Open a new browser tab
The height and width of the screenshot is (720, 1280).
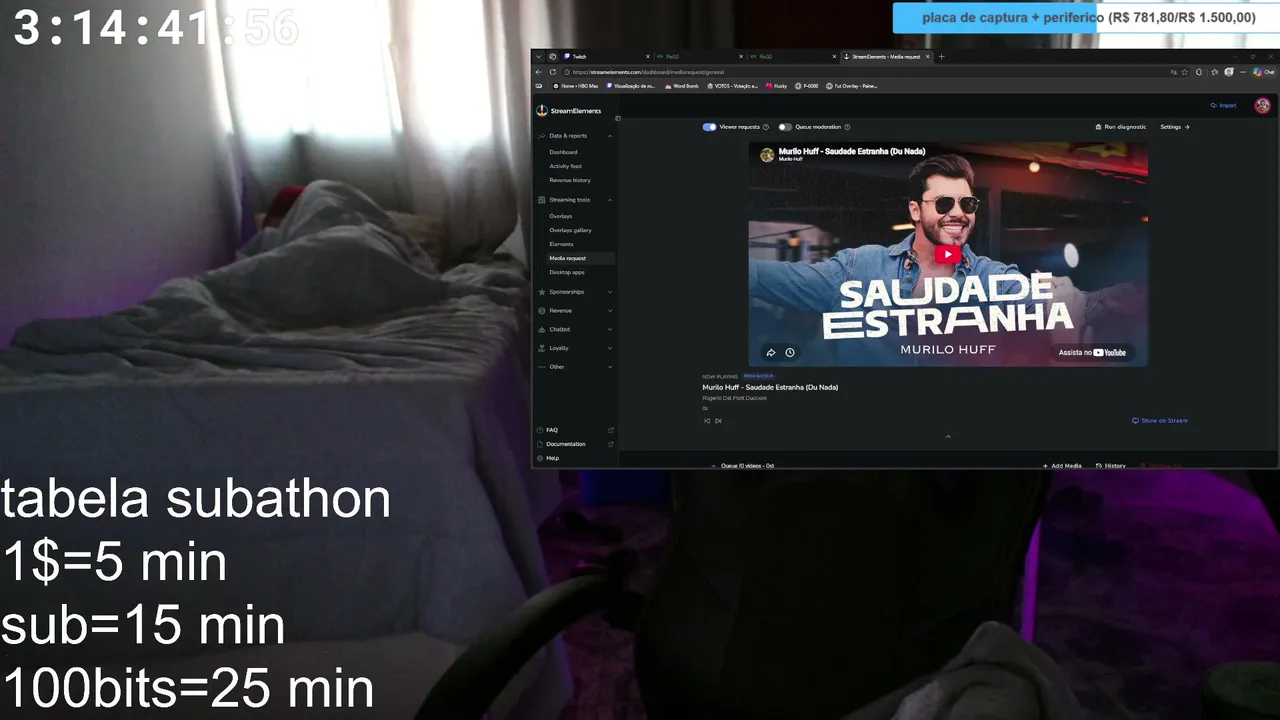(941, 57)
